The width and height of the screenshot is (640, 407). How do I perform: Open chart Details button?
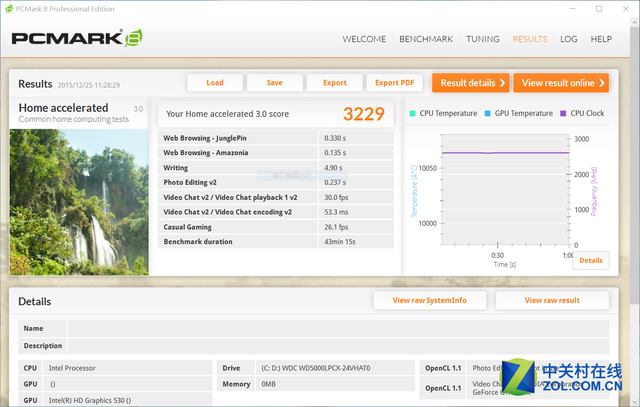(x=590, y=260)
